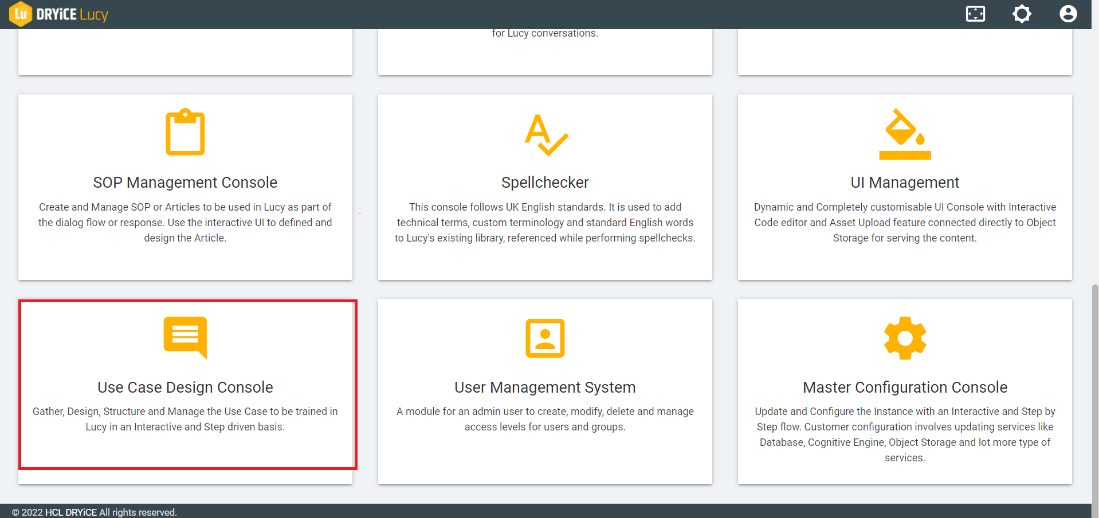Click the SOP Management clipboard icon
The width and height of the screenshot is (1099, 518).
tap(185, 132)
